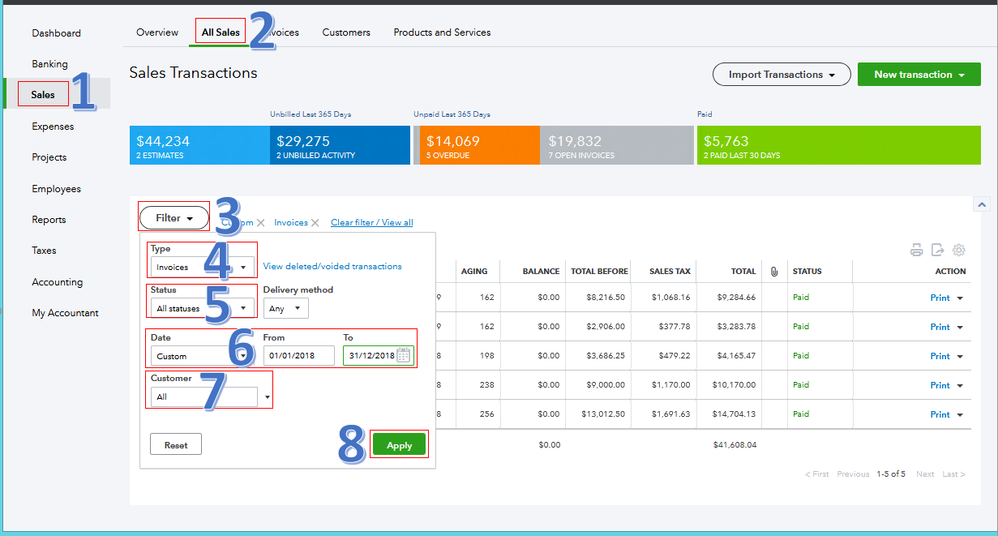Viewport: 998px width, 536px height.
Task: Click the Previous page link
Action: [853, 474]
